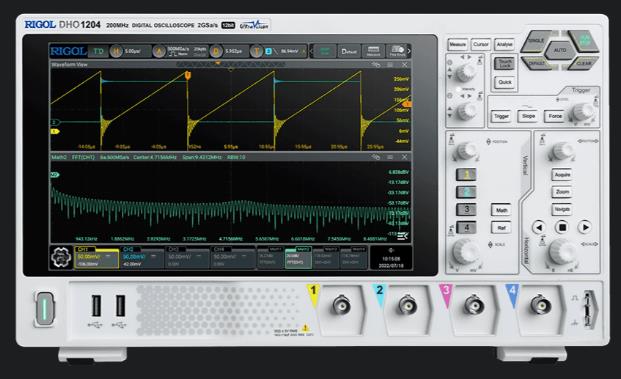Expand the screen toolbar with the right arrow
This screenshot has height=379, width=621.
(x=409, y=51)
